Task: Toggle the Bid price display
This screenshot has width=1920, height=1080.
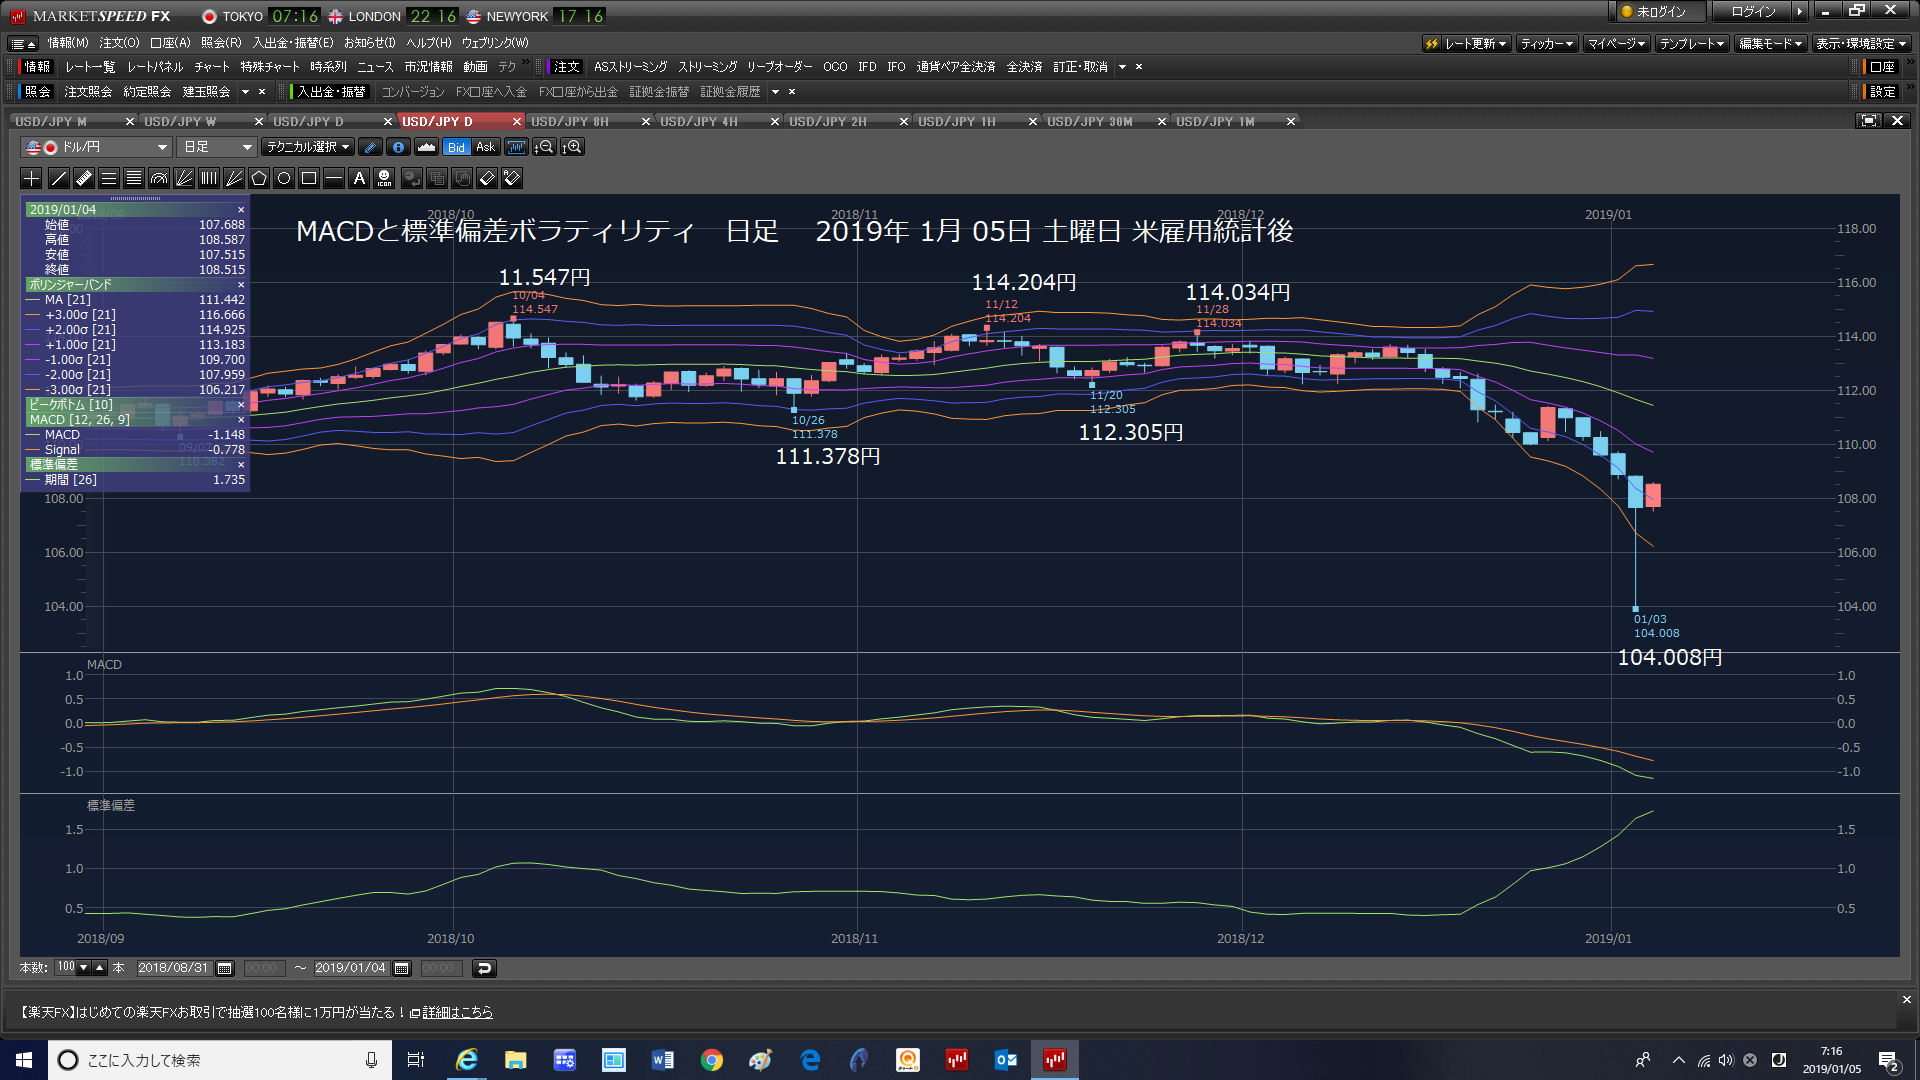Action: 456,147
